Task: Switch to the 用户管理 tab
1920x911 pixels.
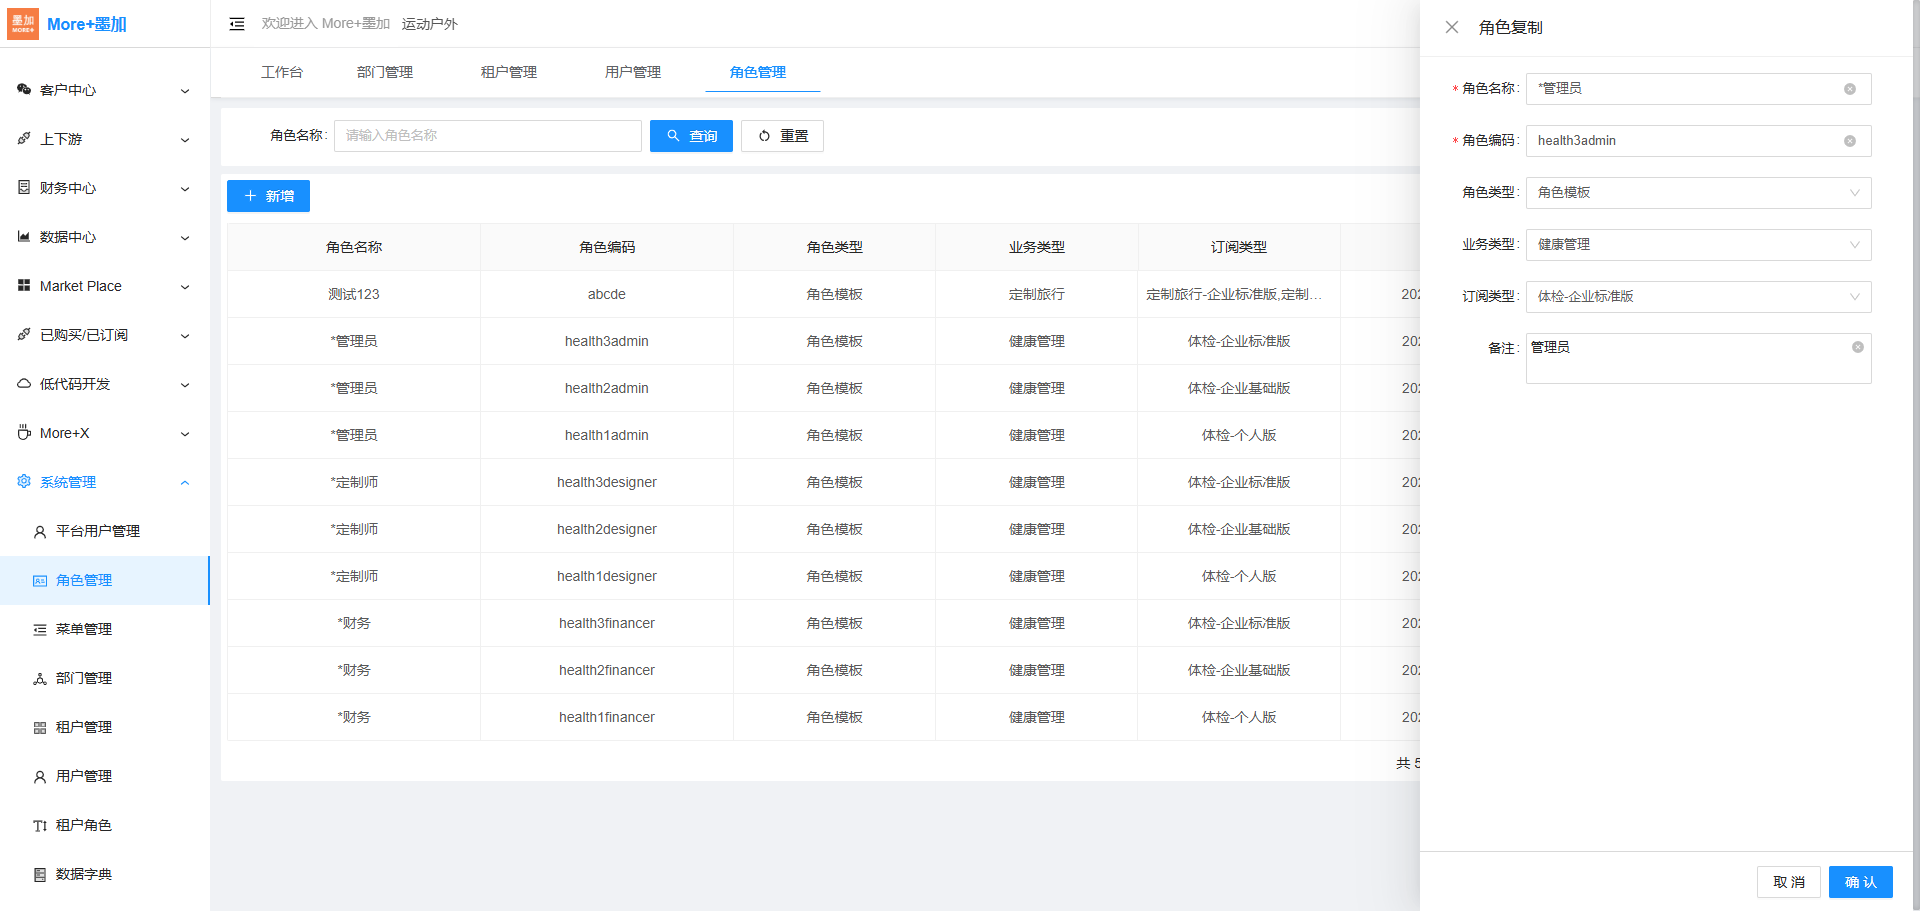Action: (632, 72)
